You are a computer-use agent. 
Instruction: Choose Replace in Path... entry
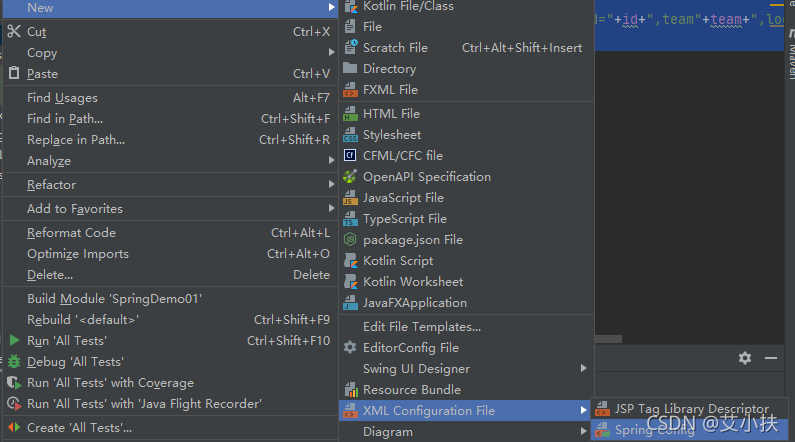pos(170,139)
